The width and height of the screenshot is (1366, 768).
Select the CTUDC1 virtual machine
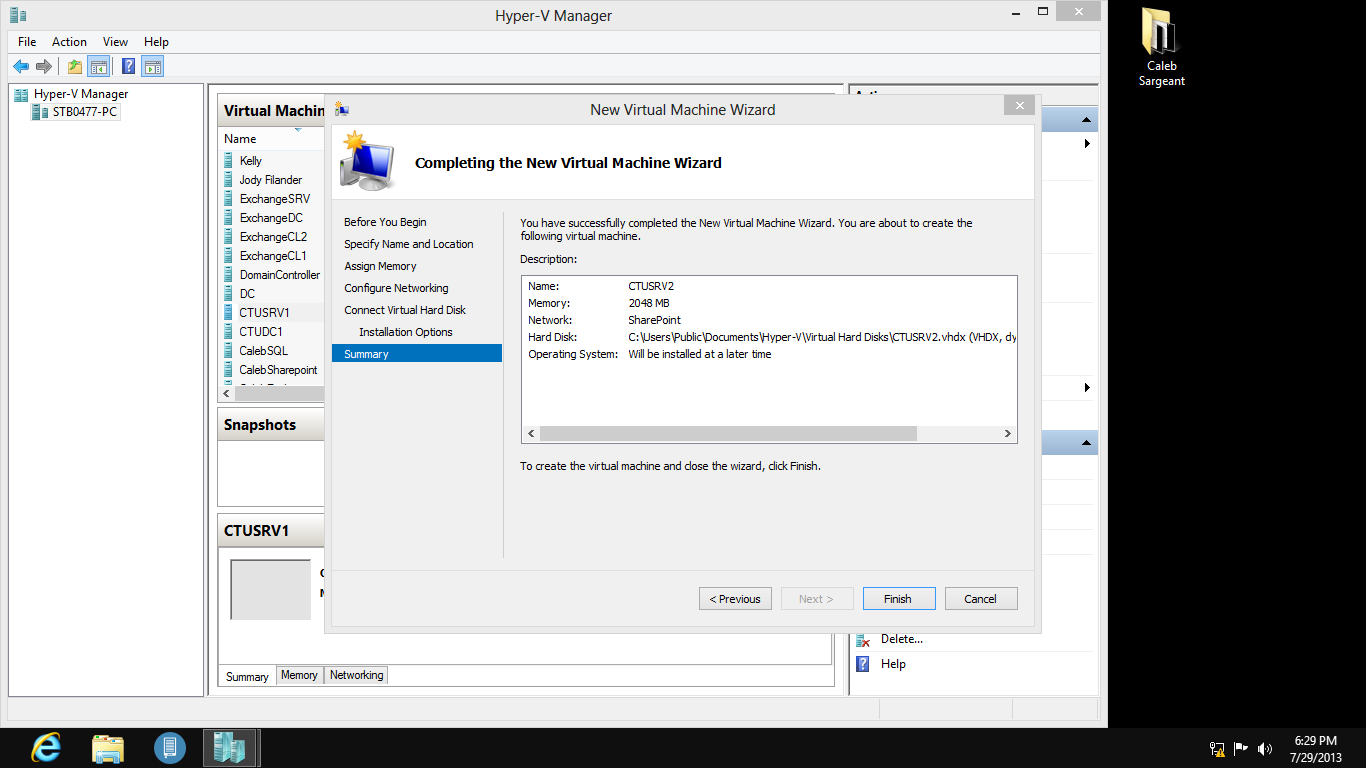[x=261, y=332]
